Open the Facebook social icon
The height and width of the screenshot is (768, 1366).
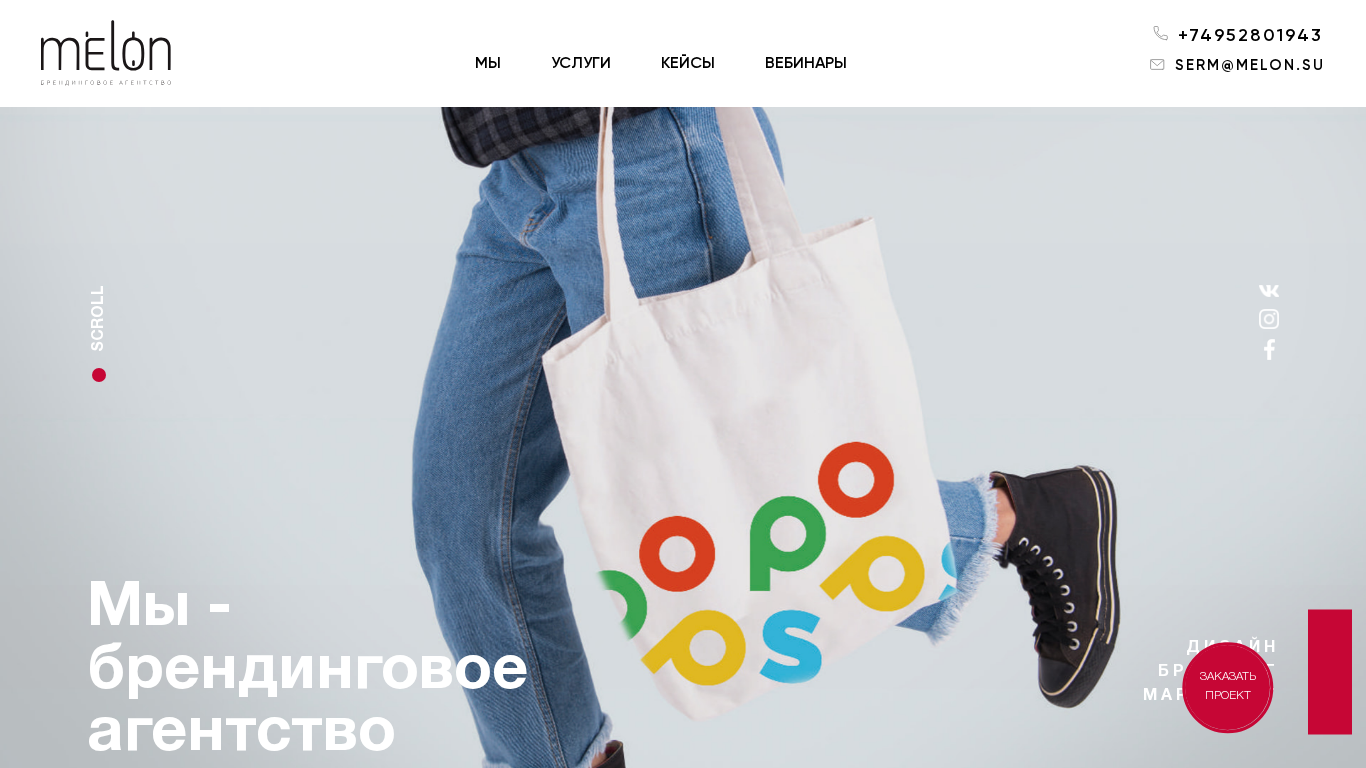click(1269, 350)
